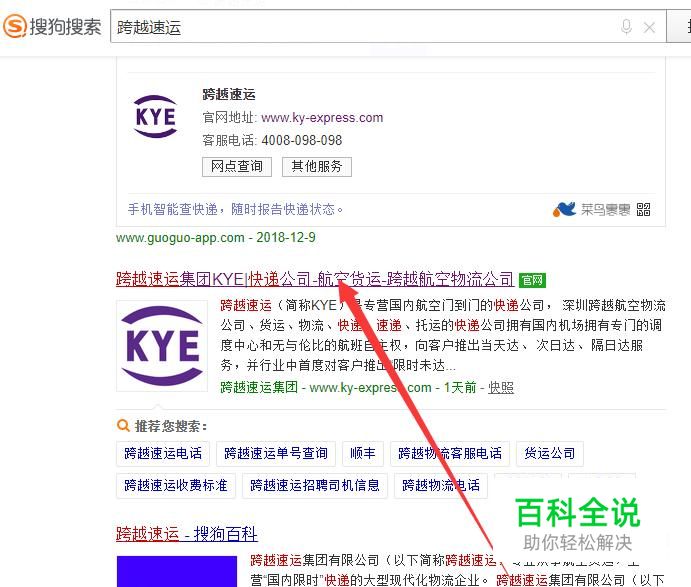Select suggestion 跨越速运单号查询
This screenshot has width=691, height=587.
(x=276, y=453)
